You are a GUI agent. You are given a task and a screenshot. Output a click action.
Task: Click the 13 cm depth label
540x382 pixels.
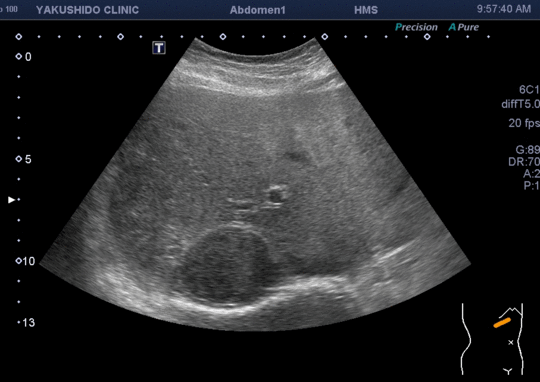click(x=29, y=323)
